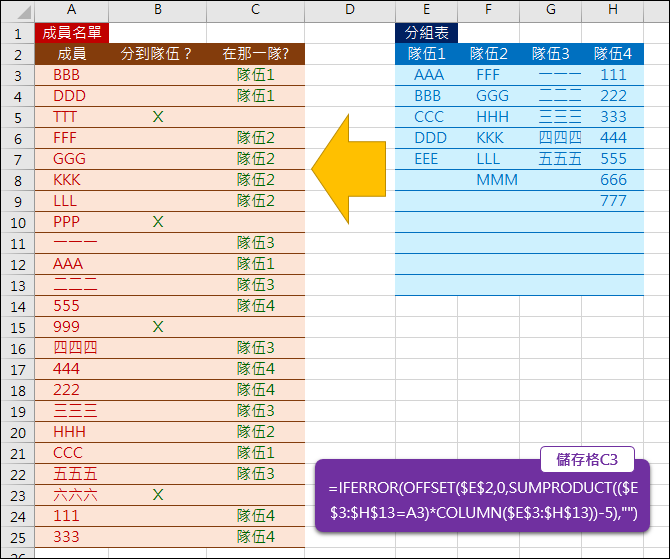This screenshot has height=559, width=670.
Task: Select column E header
Action: tap(426, 10)
